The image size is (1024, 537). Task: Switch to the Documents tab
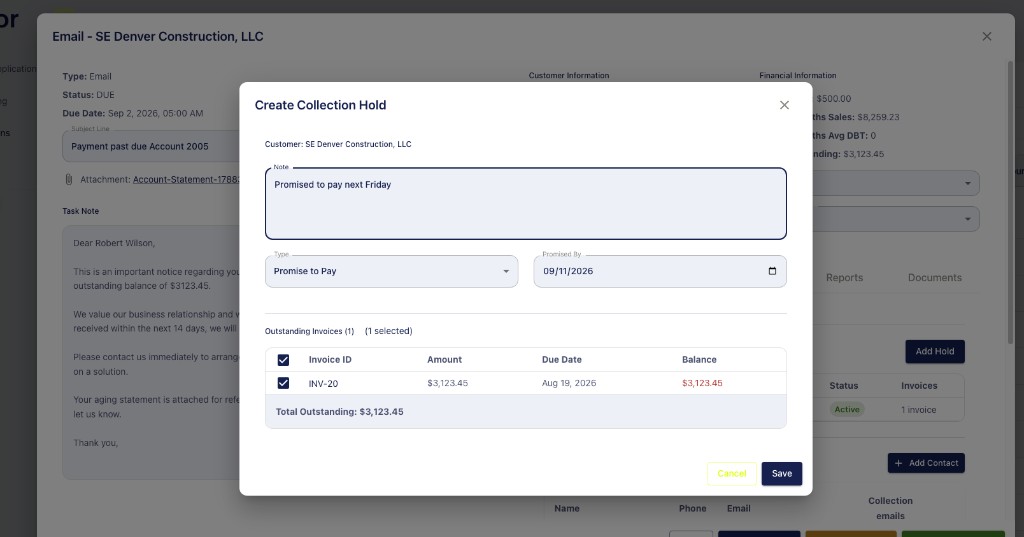tap(935, 278)
